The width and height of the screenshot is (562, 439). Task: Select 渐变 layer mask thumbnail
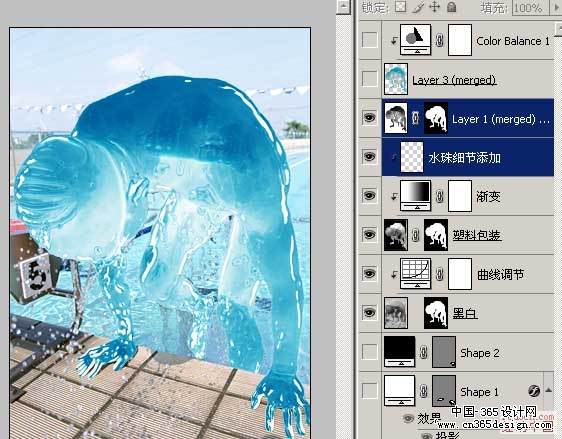pos(460,196)
